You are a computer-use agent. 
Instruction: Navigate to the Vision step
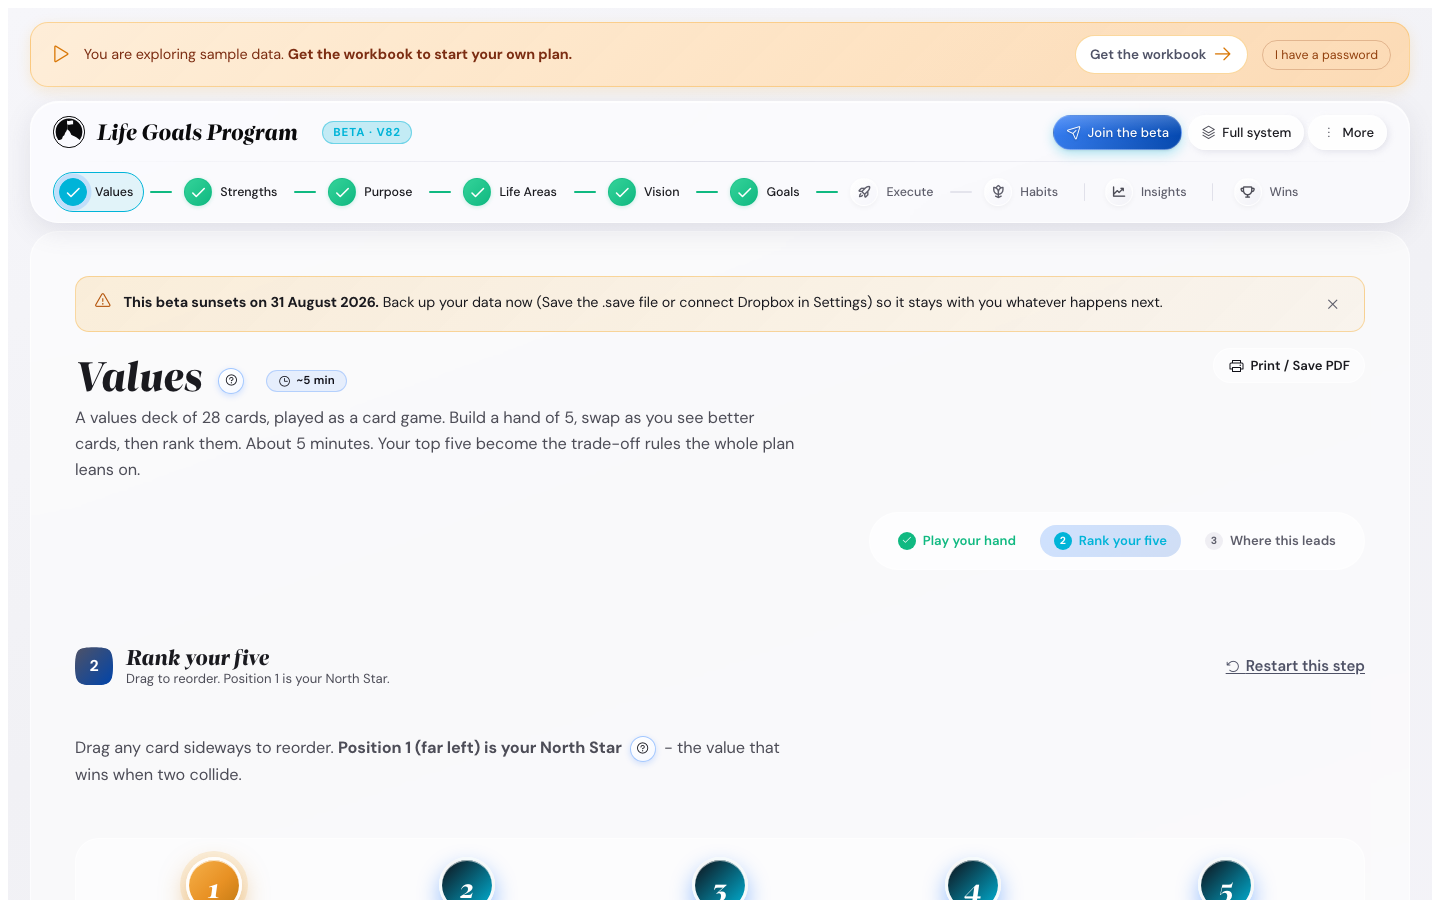click(644, 192)
